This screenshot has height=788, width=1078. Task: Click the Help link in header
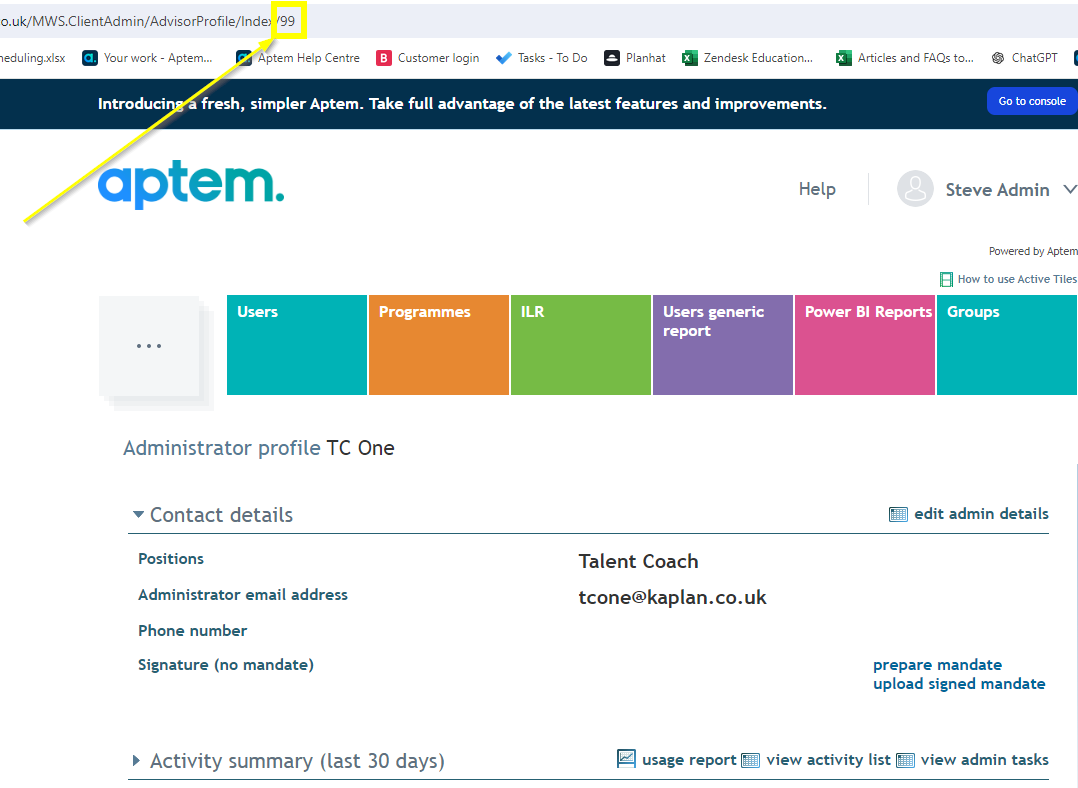817,189
